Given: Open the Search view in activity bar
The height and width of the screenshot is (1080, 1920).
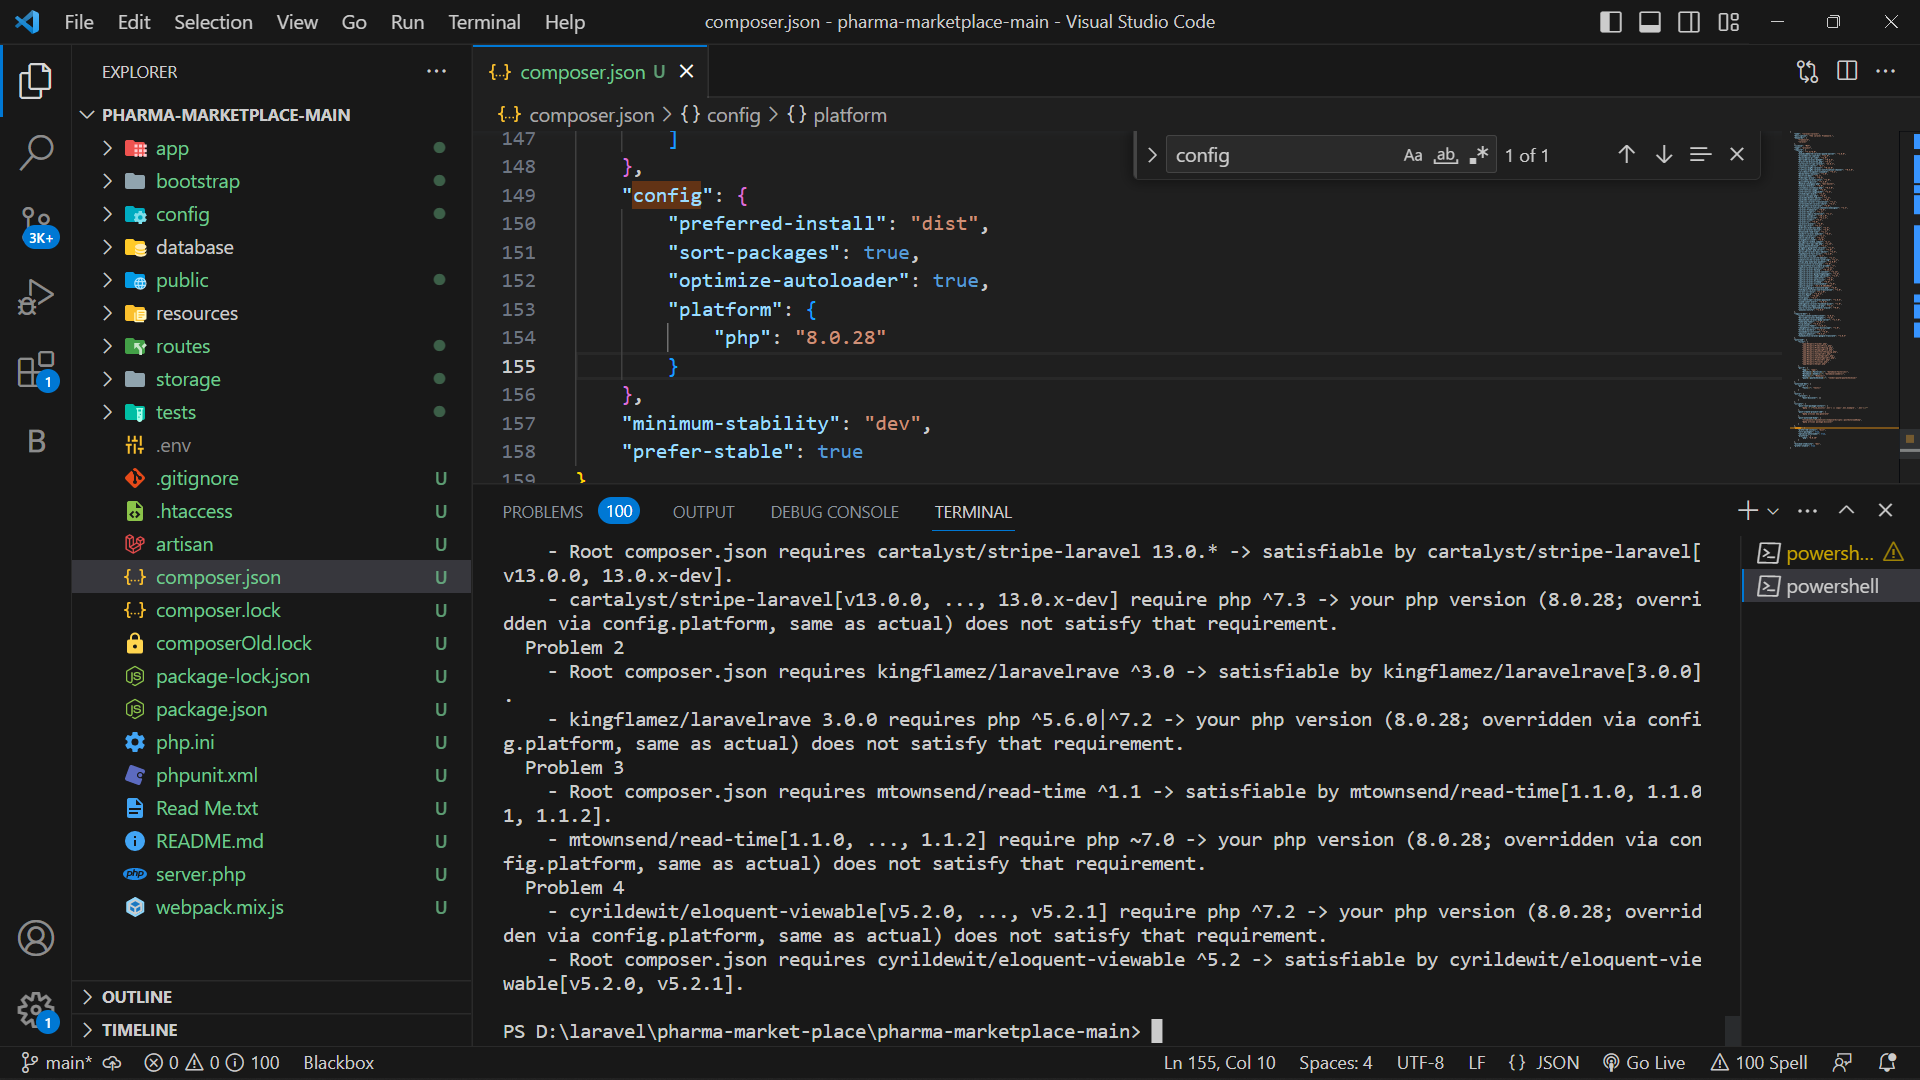Looking at the screenshot, I should [36, 153].
